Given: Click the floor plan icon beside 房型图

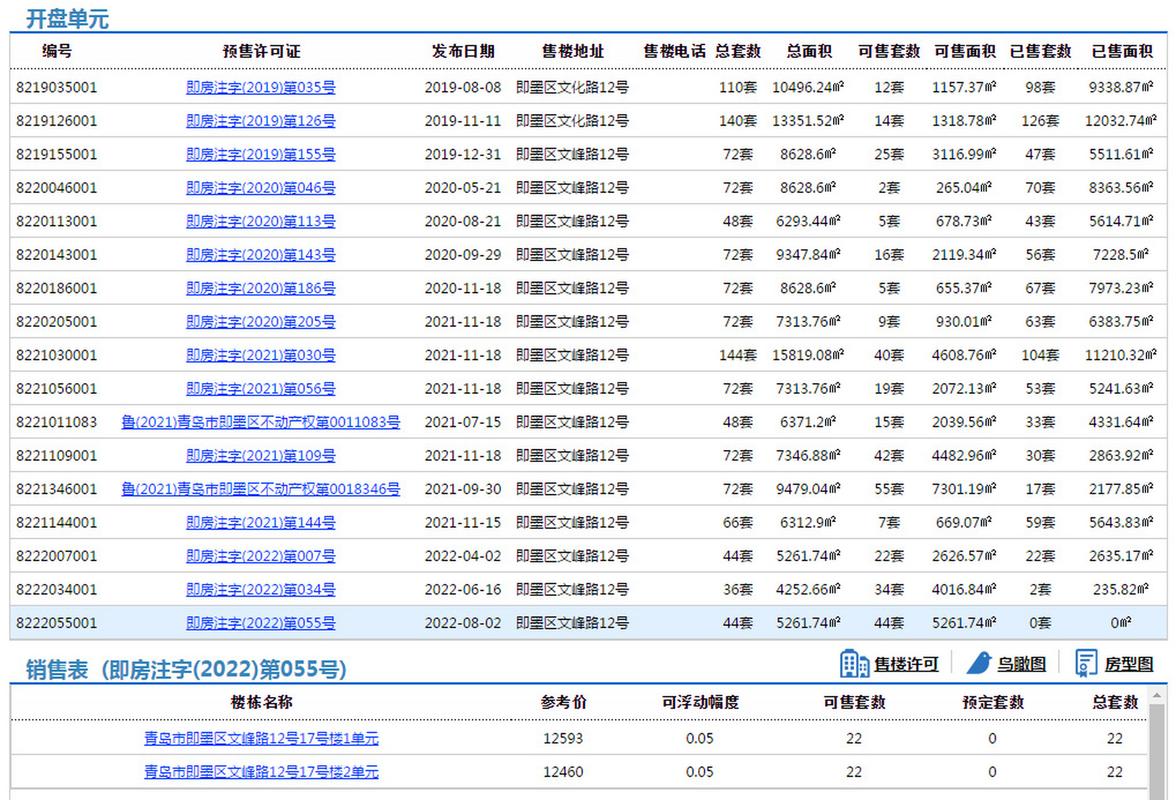Looking at the screenshot, I should (1086, 663).
